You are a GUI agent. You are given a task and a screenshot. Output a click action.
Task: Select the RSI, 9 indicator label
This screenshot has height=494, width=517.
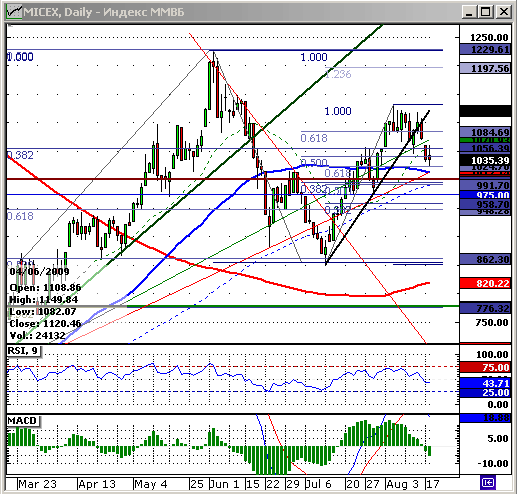(23, 351)
